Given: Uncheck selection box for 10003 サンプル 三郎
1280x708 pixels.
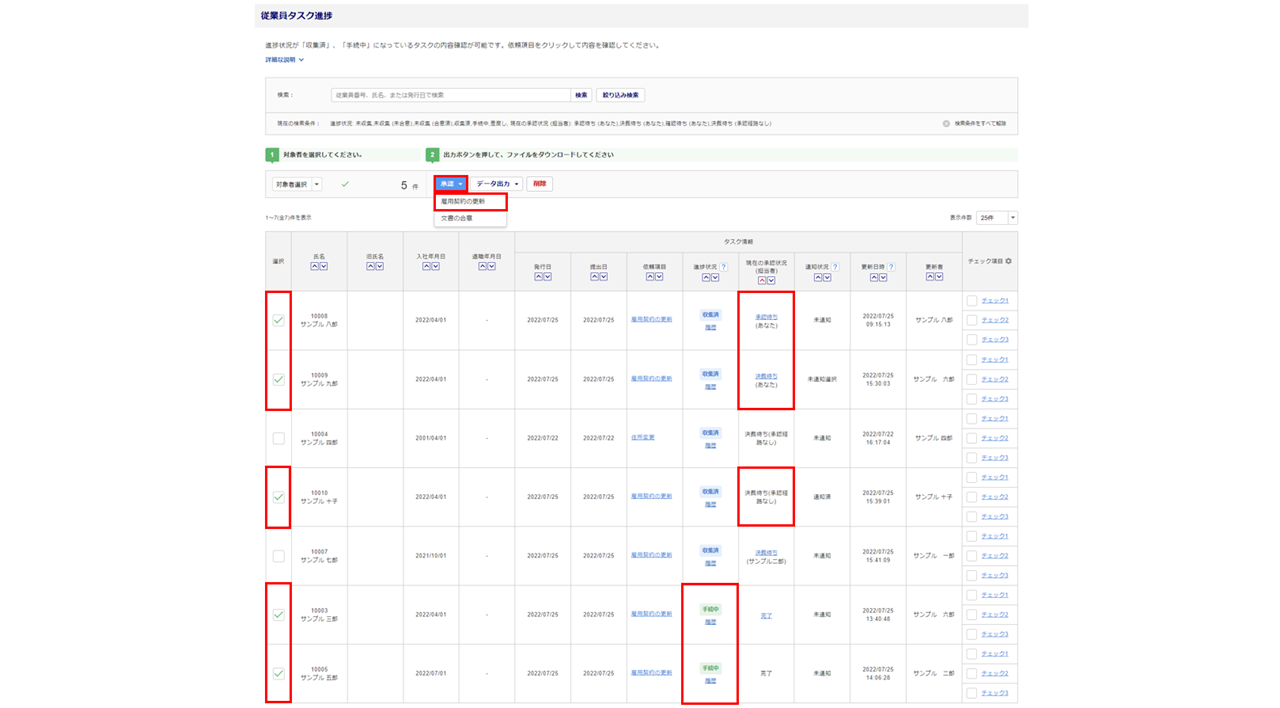Looking at the screenshot, I should click(x=278, y=615).
